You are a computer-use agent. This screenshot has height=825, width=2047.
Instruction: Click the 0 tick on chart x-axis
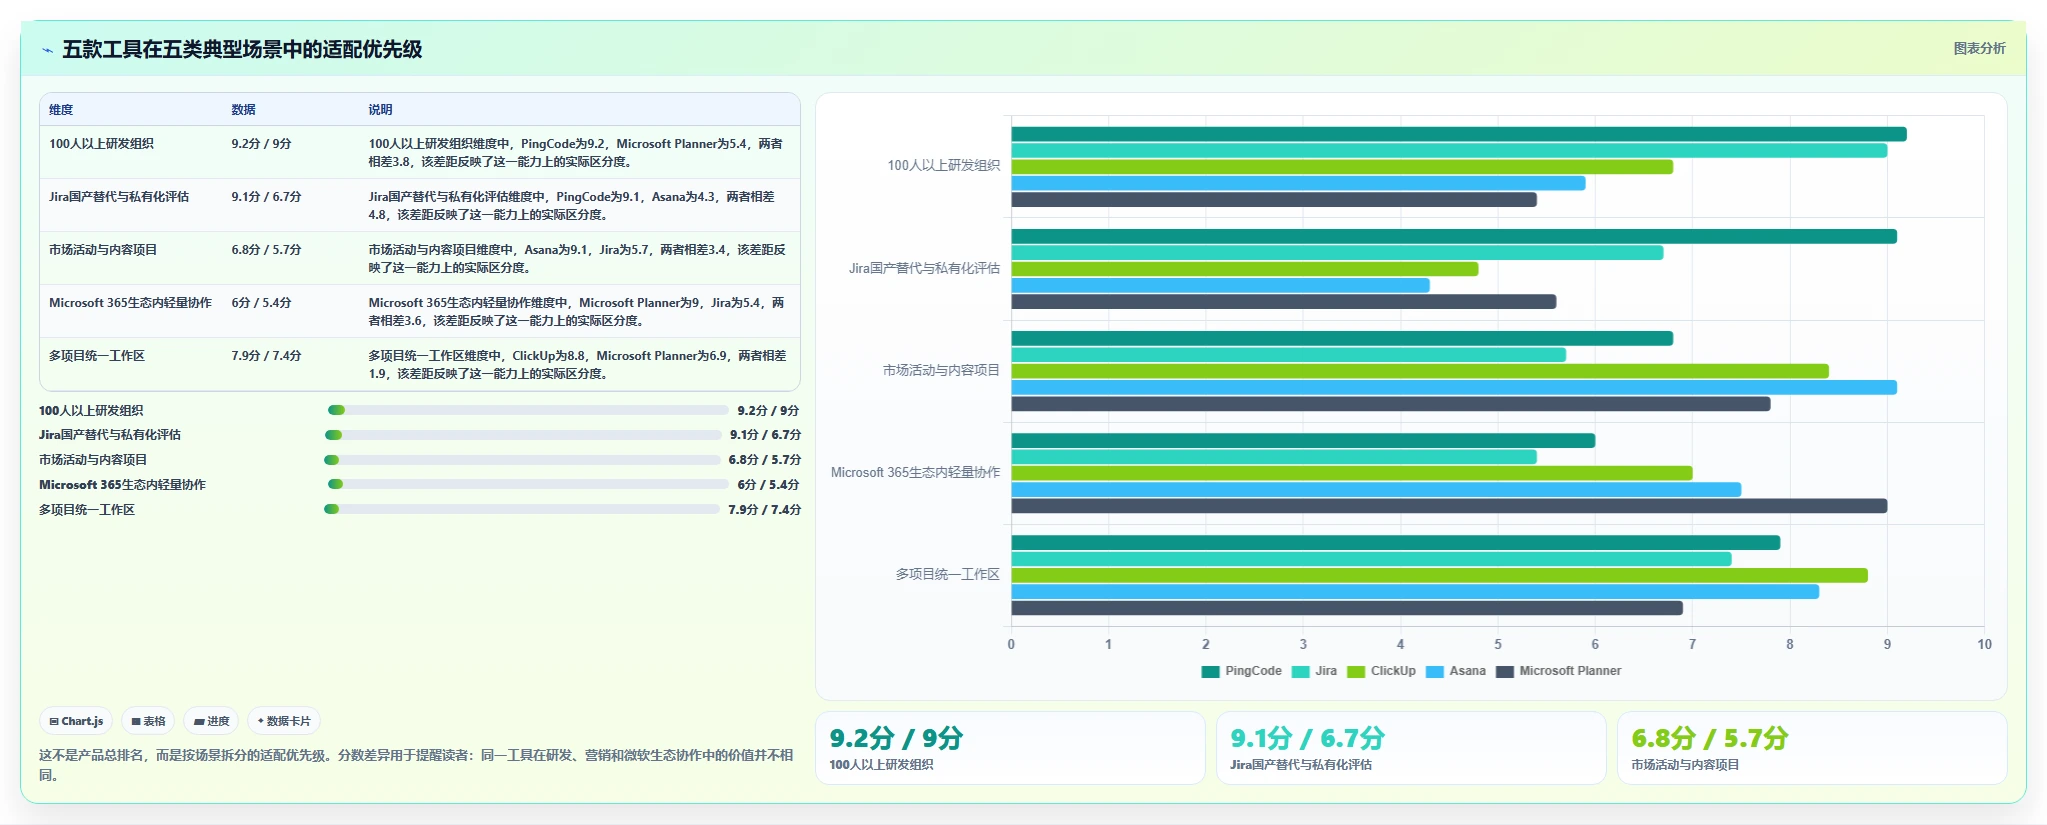coord(1011,645)
